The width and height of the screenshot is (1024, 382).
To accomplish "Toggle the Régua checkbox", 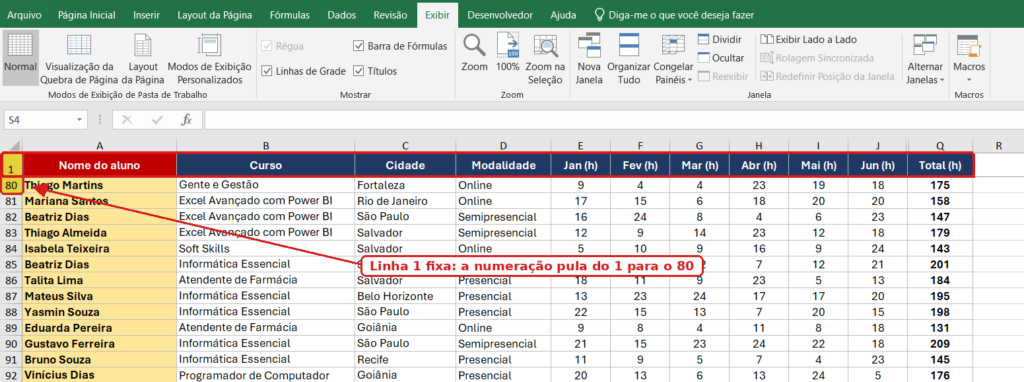I will [266, 46].
